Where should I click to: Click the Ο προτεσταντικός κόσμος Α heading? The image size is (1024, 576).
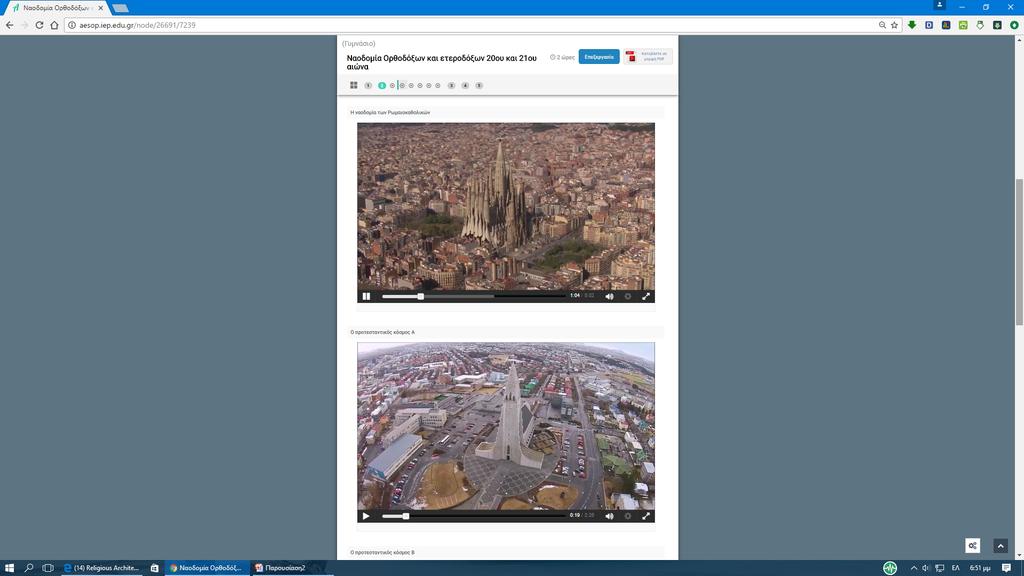point(383,332)
